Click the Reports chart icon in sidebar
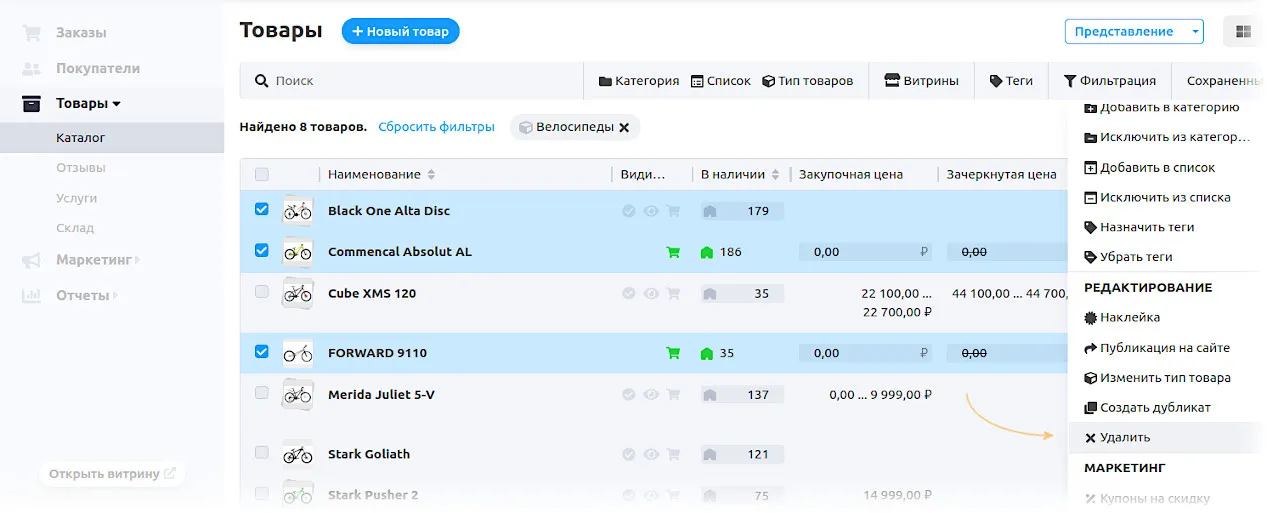Image resolution: width=1267 pixels, height=513 pixels. [x=32, y=295]
